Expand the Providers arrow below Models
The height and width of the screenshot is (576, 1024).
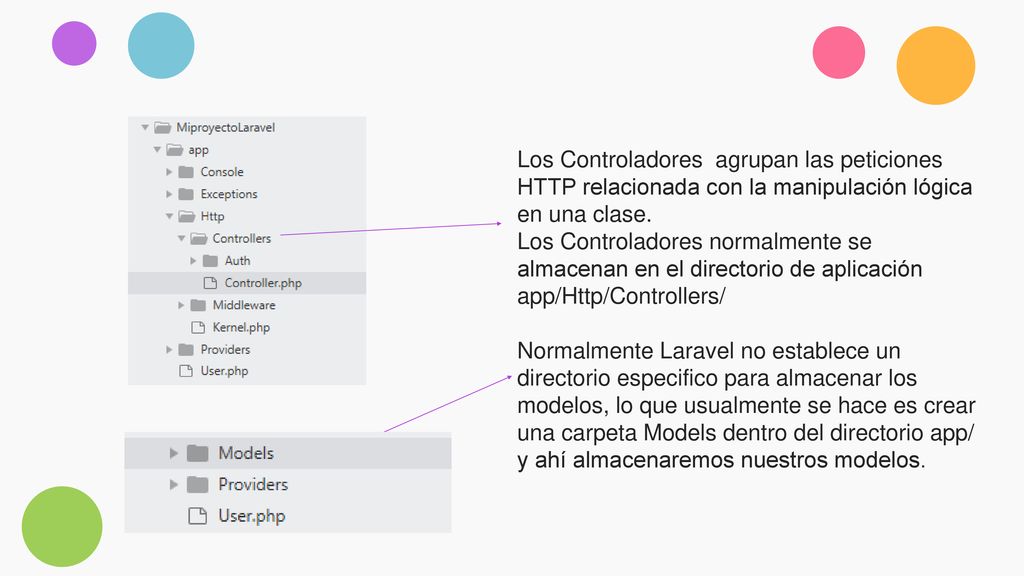174,484
